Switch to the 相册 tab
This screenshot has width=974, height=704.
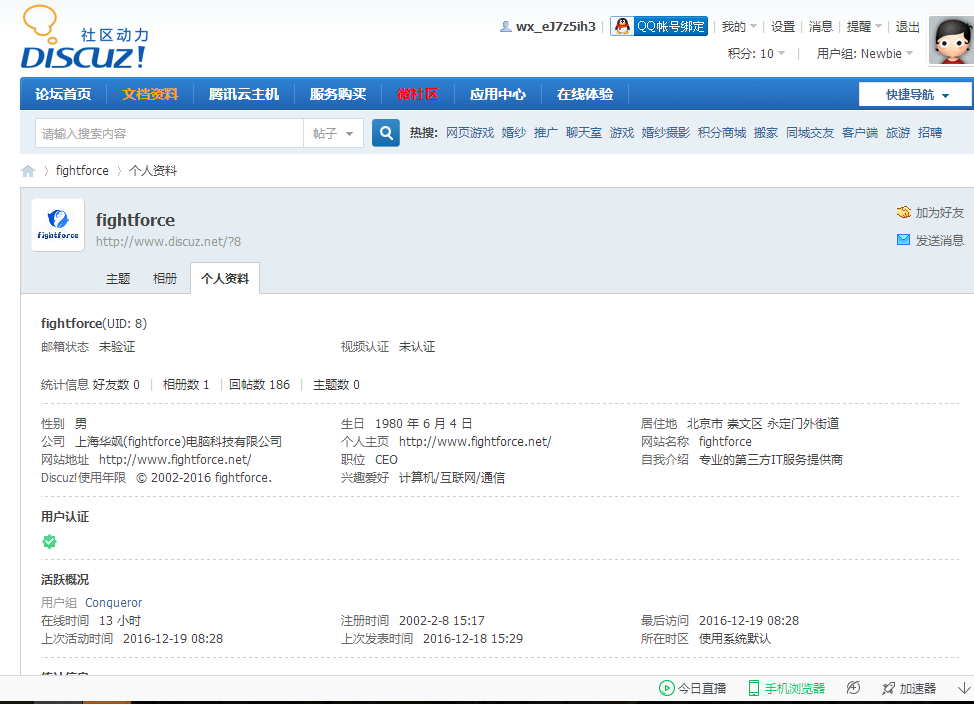165,278
